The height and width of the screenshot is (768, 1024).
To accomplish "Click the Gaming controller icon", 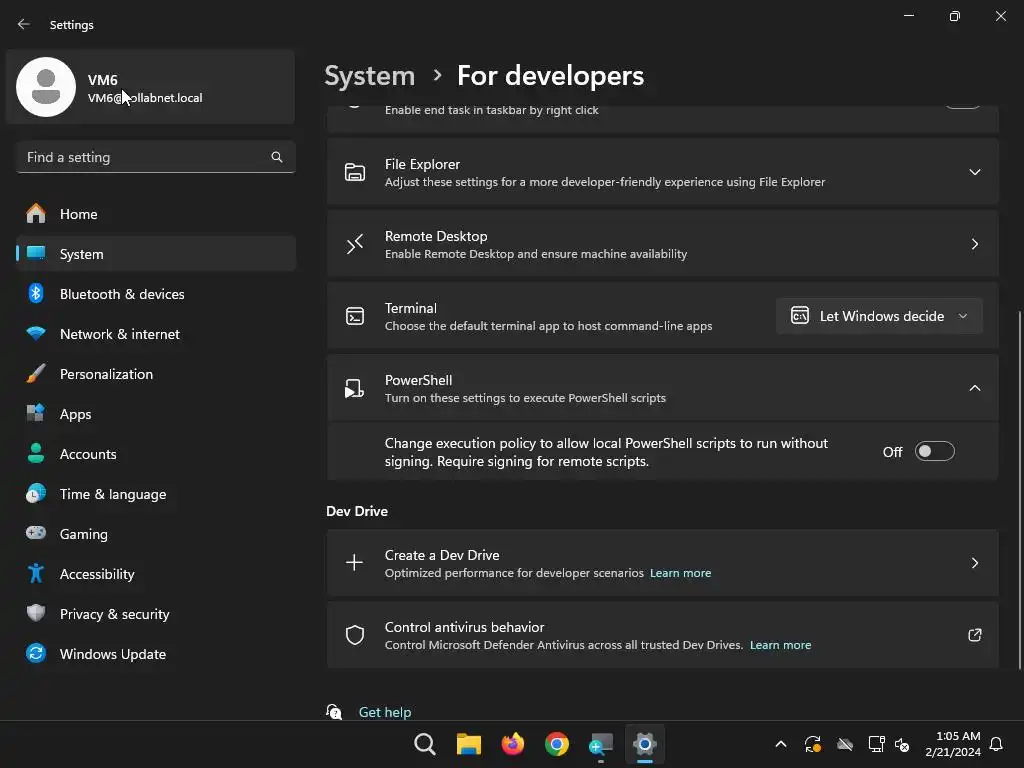I will pyautogui.click(x=36, y=533).
